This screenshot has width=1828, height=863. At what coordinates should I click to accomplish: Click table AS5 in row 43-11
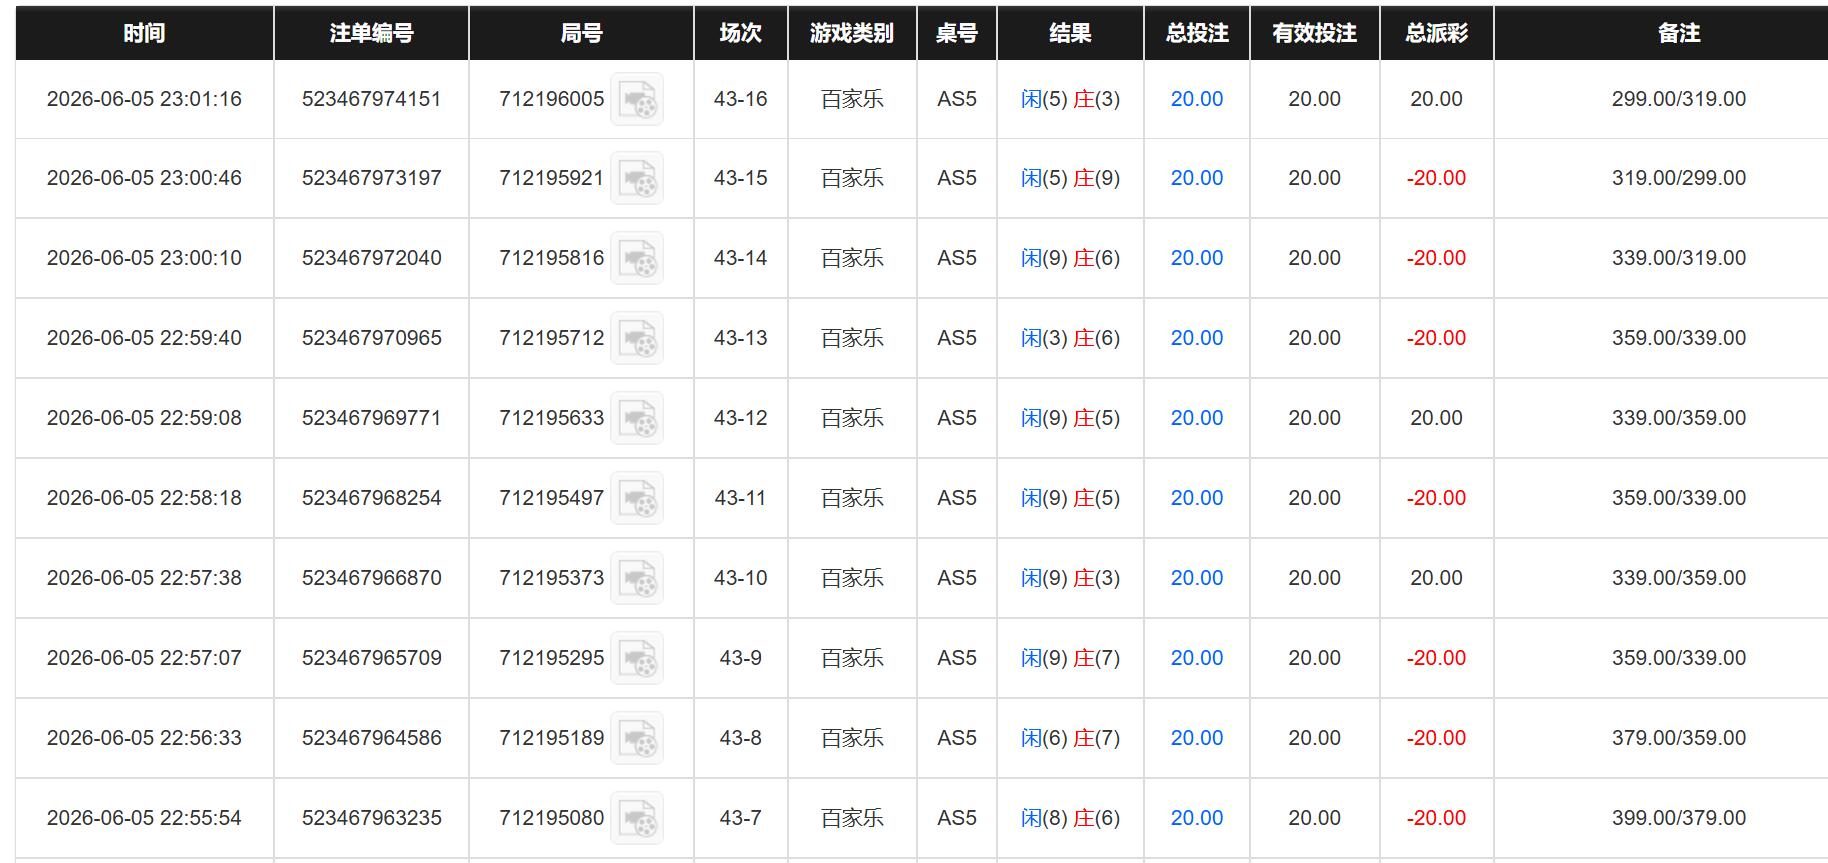pos(957,498)
